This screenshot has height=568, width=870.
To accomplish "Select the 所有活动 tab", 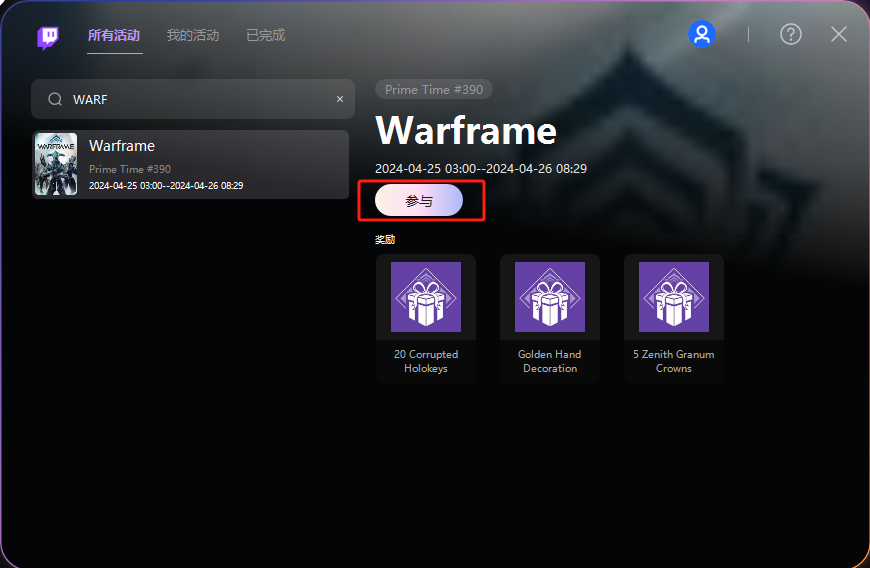I will (114, 36).
